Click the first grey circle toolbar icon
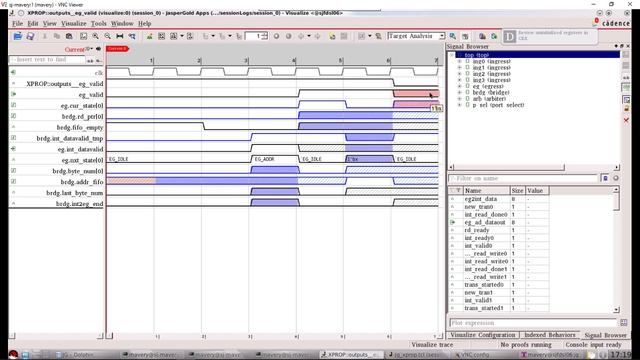This screenshot has width=640, height=360. (276, 36)
